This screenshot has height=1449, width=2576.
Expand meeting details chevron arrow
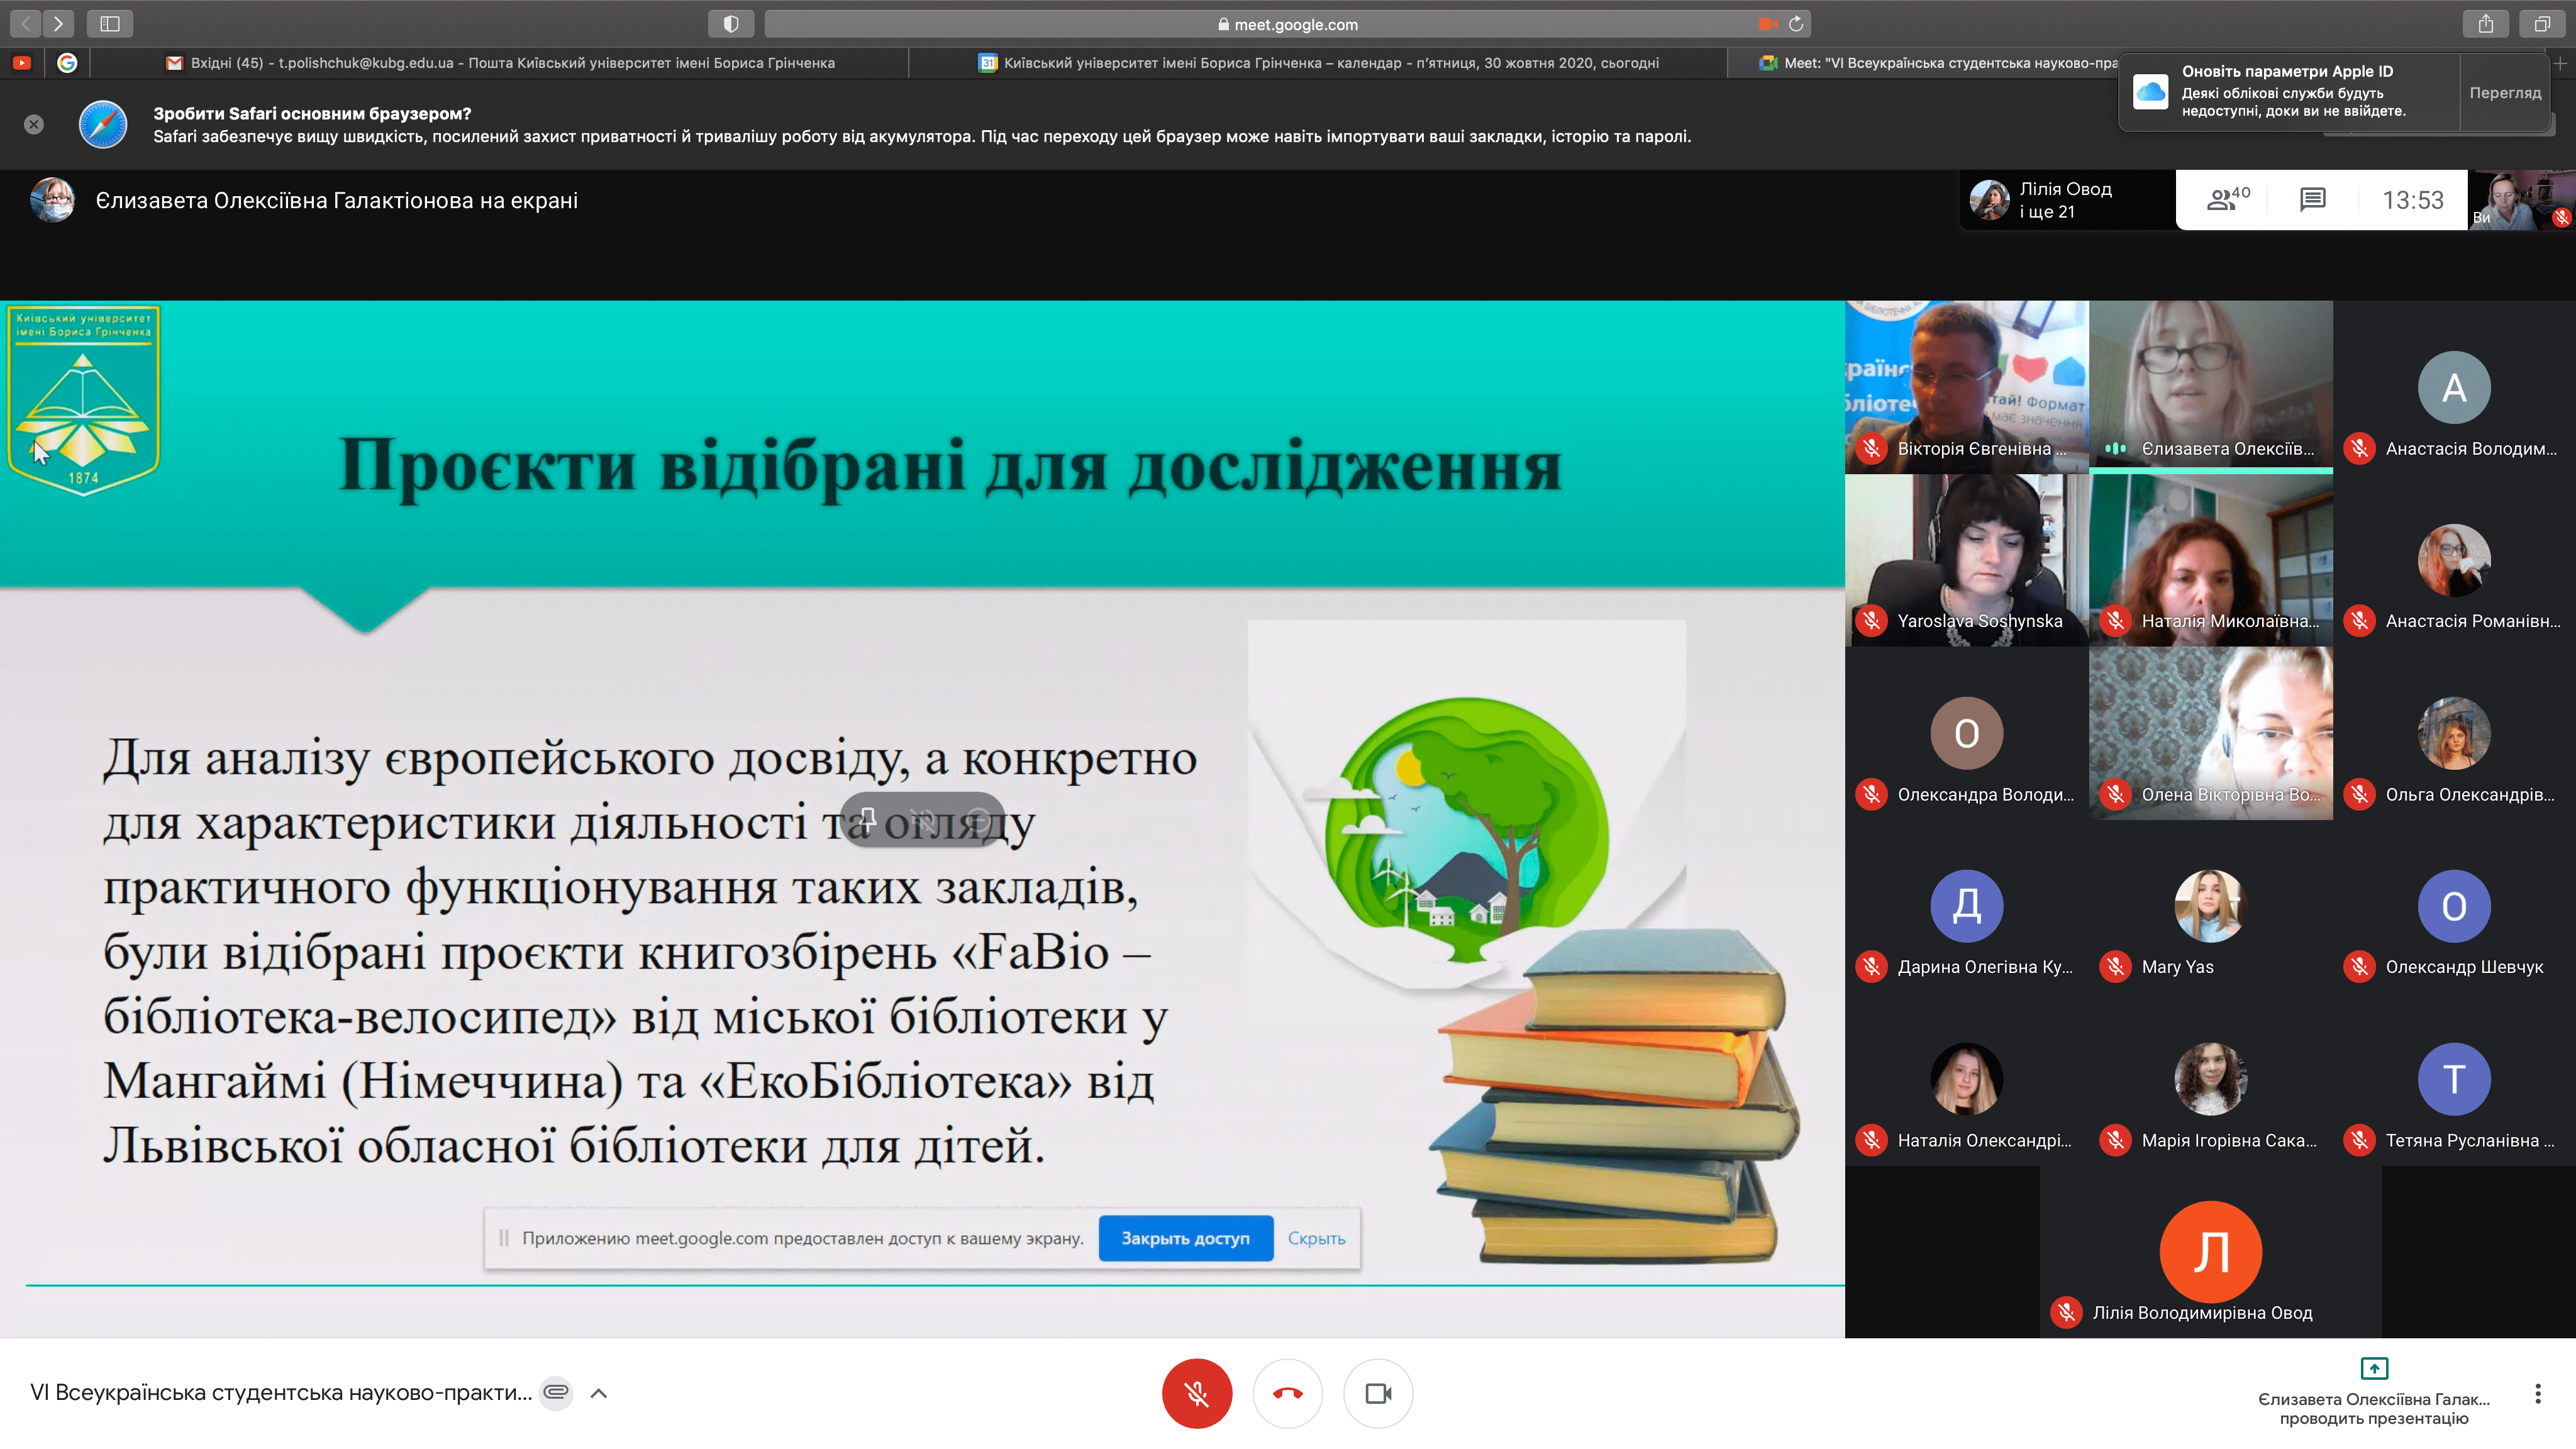(599, 1393)
